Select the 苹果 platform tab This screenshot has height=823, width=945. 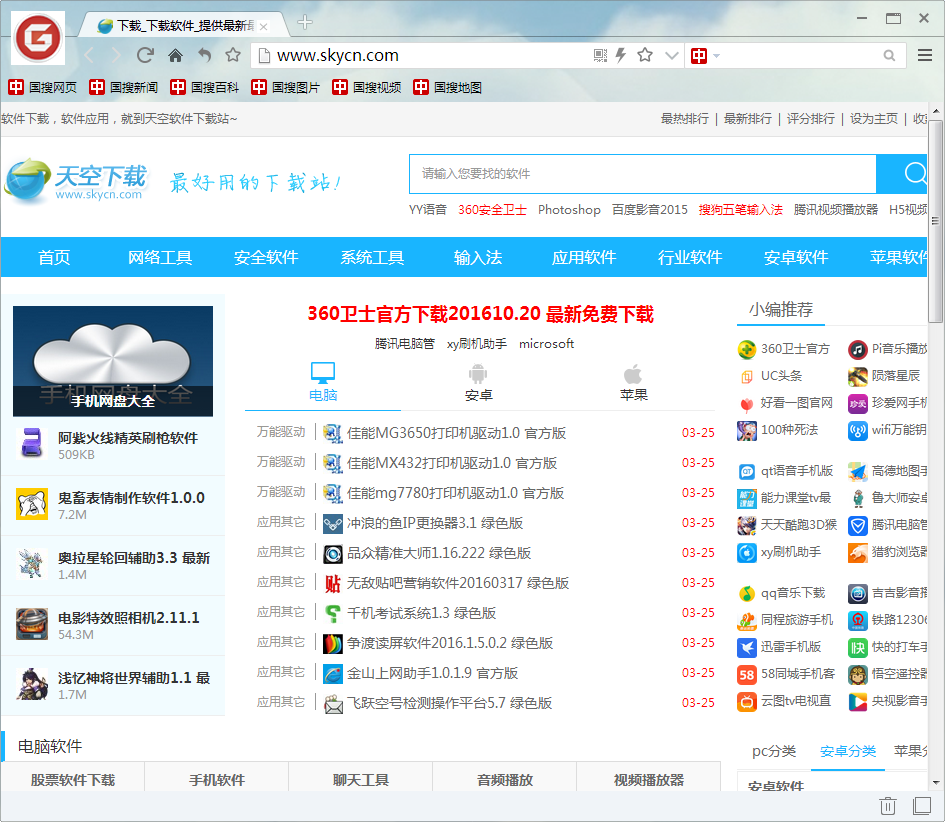coord(633,382)
